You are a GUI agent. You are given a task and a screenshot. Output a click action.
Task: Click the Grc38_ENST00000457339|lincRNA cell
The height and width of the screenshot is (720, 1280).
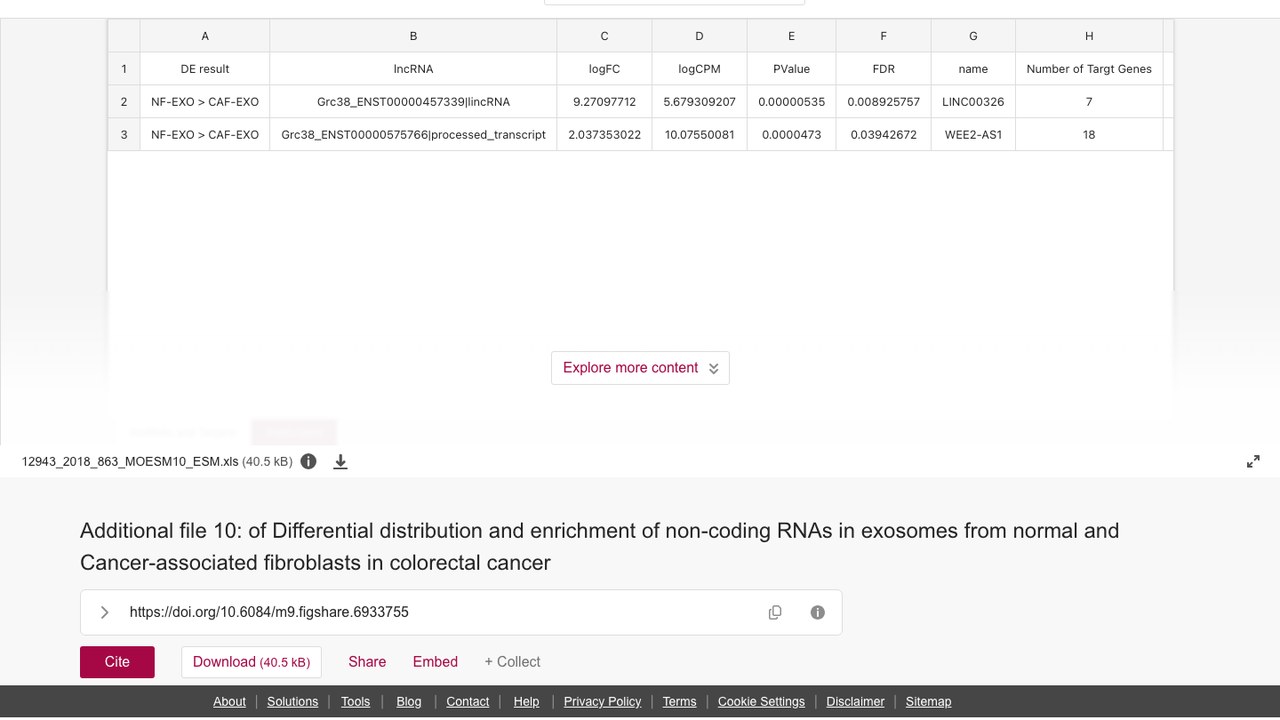413,102
